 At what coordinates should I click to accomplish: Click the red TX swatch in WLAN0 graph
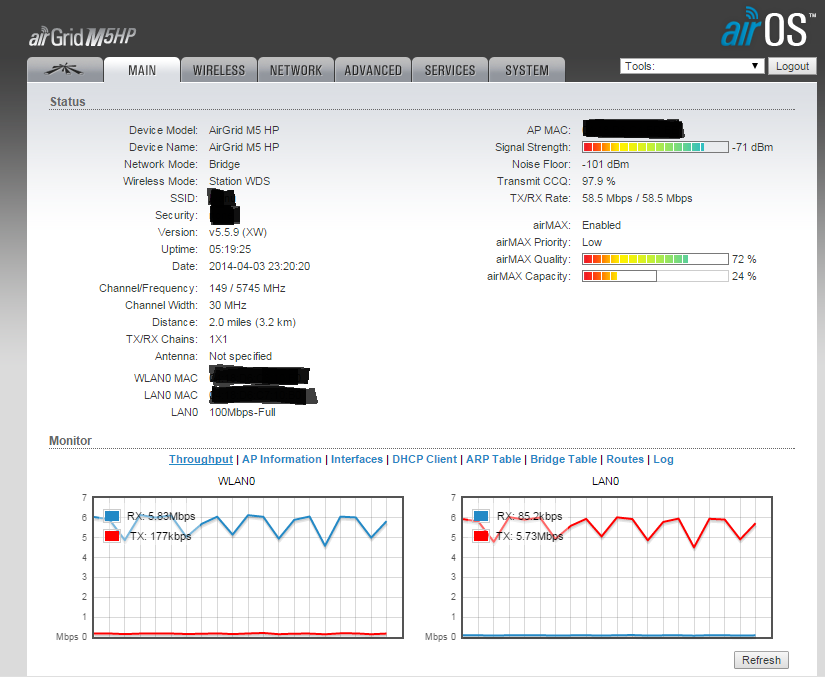pos(112,536)
